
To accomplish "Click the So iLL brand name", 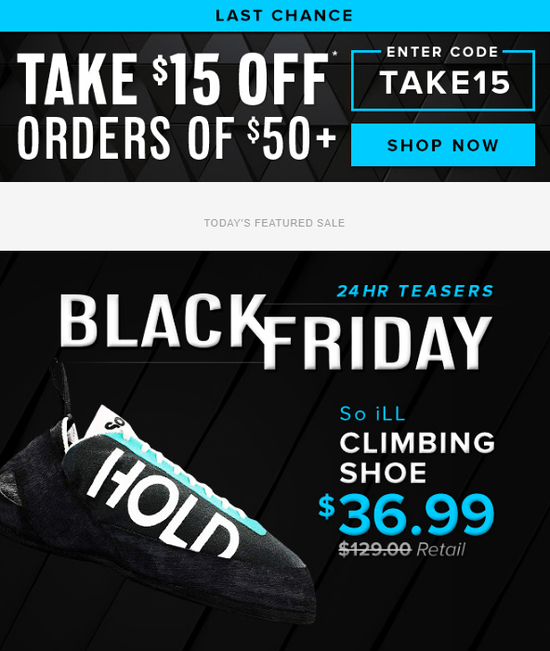I will point(372,414).
